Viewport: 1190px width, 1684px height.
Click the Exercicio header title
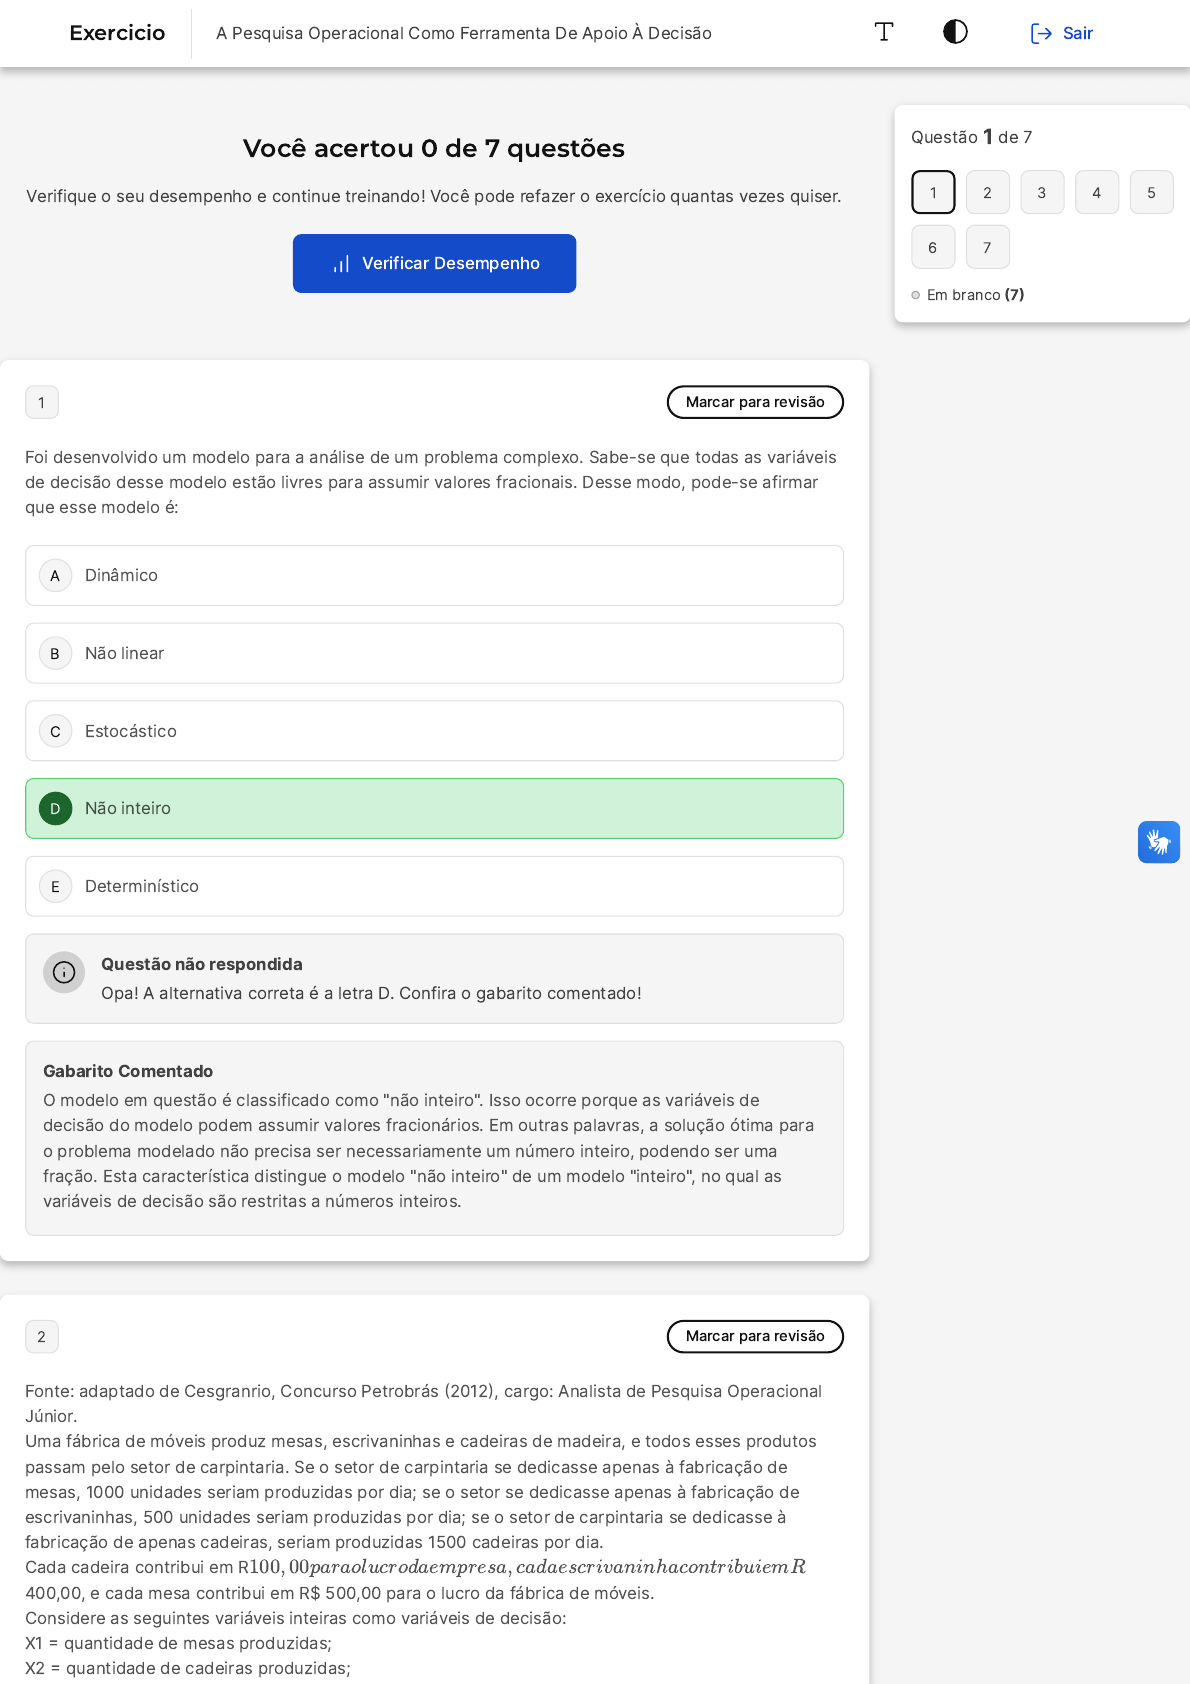pyautogui.click(x=117, y=33)
